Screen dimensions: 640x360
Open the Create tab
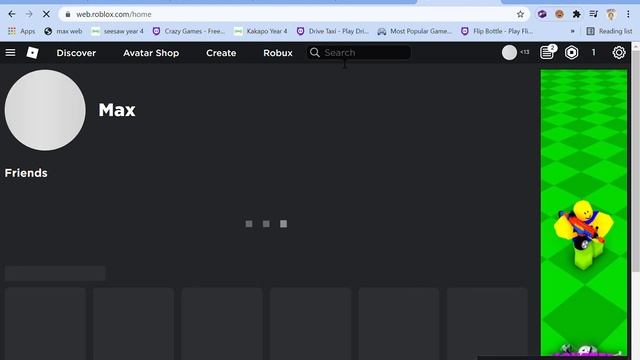click(x=221, y=53)
